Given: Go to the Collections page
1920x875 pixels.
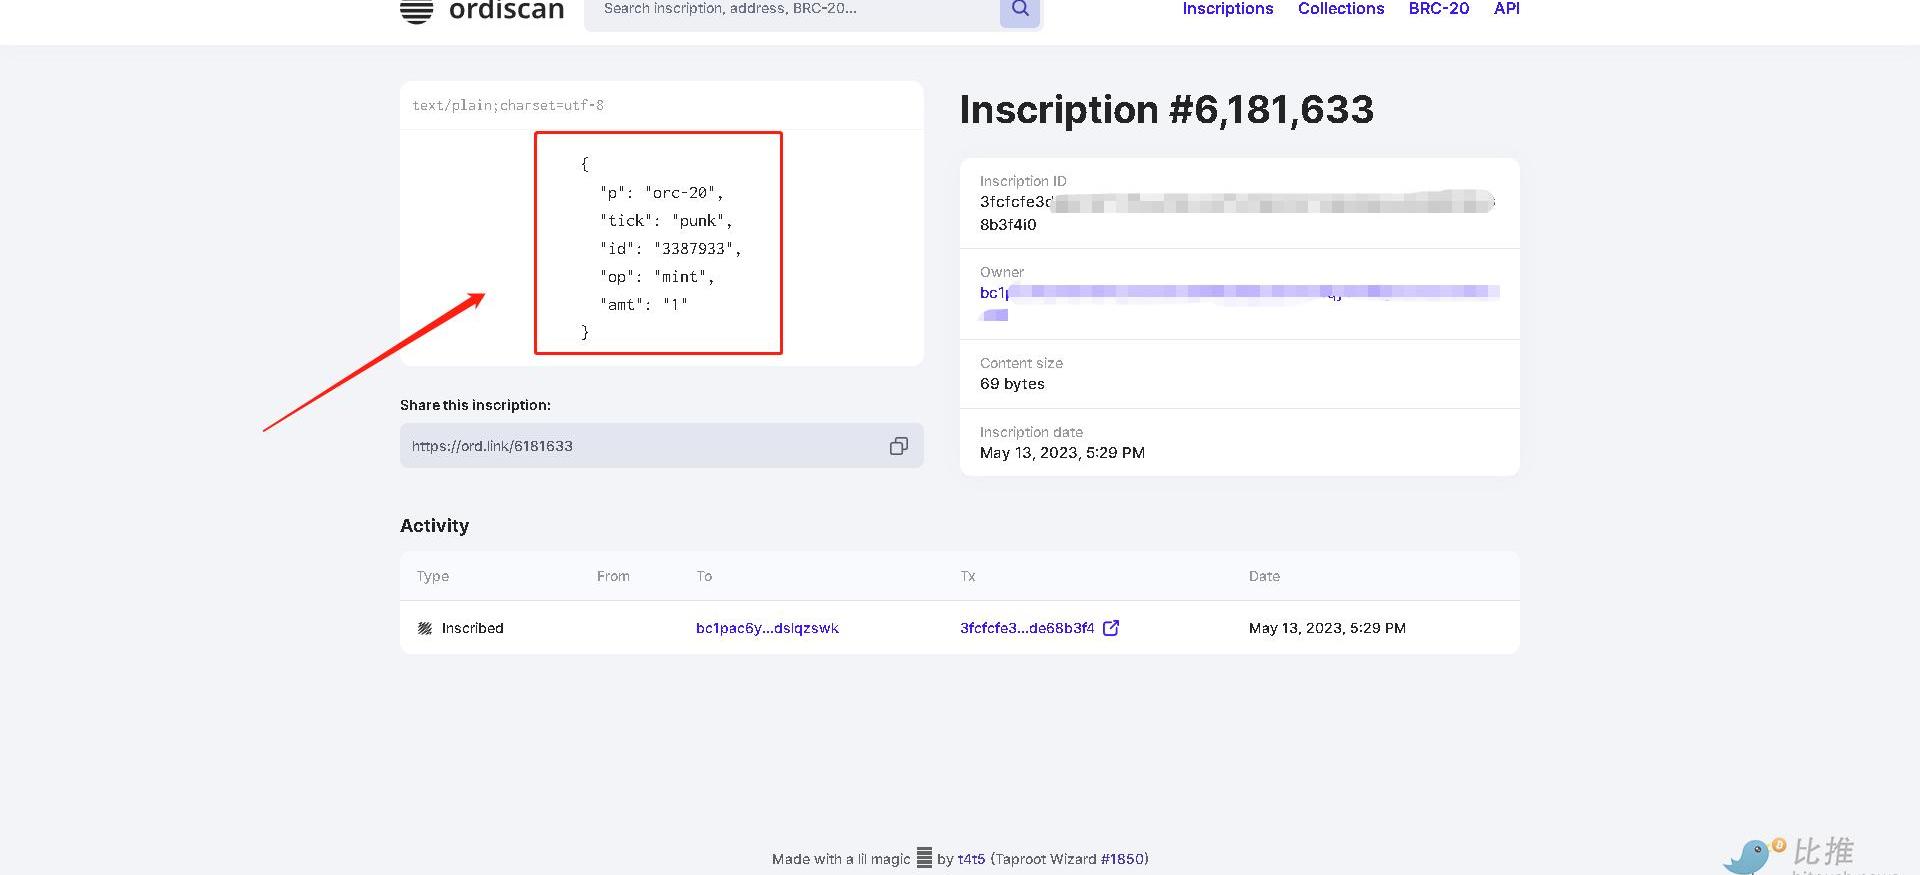Looking at the screenshot, I should (x=1340, y=9).
